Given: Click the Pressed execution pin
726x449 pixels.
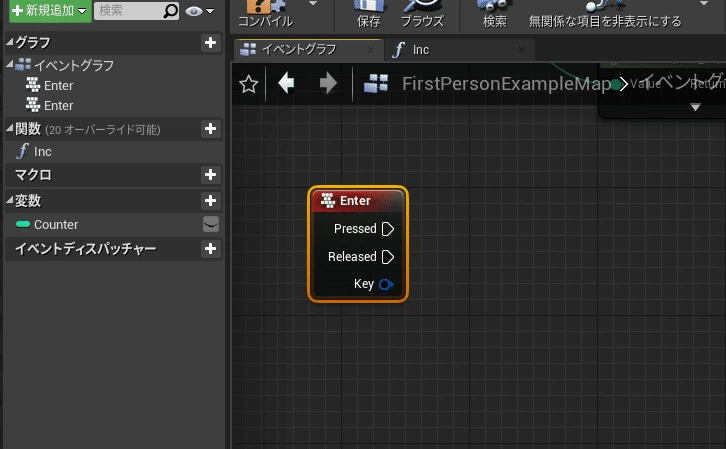Looking at the screenshot, I should pos(388,229).
